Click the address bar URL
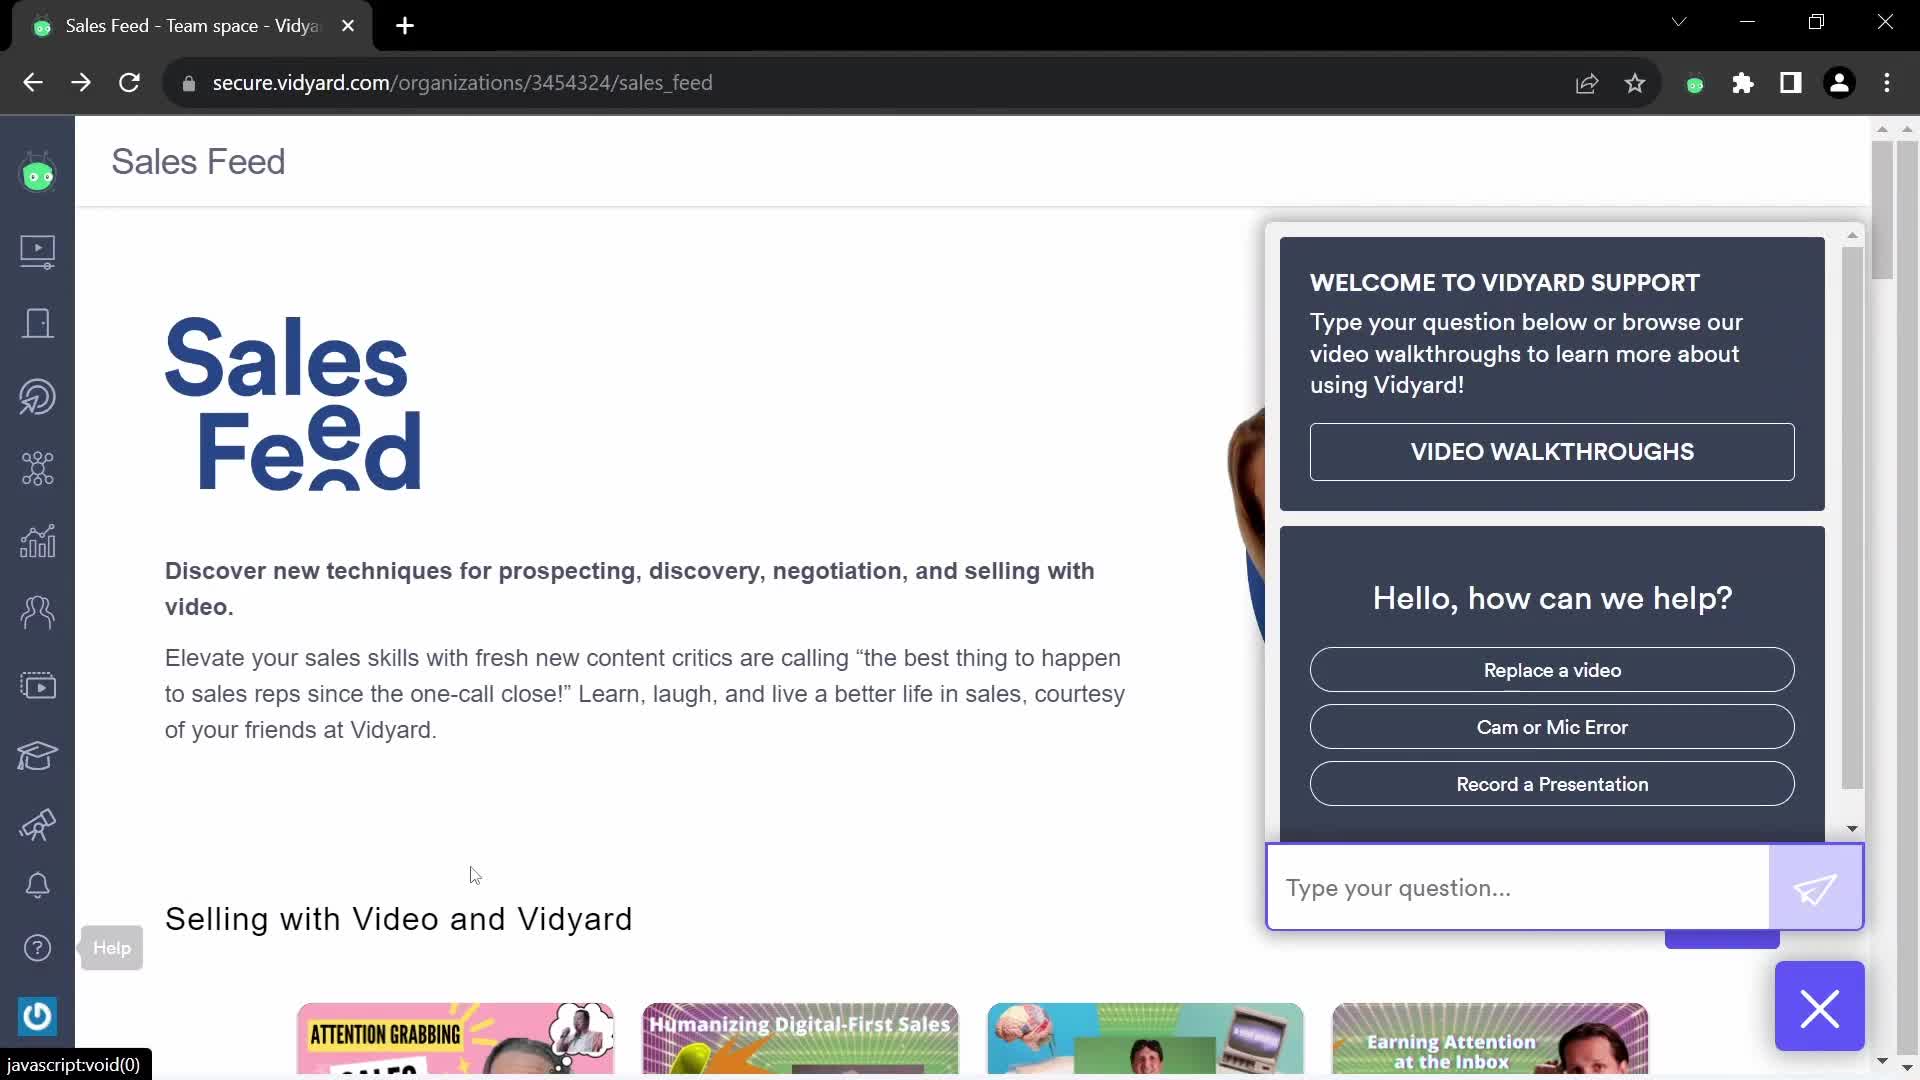Screen dimensions: 1920x1080 coord(462,83)
